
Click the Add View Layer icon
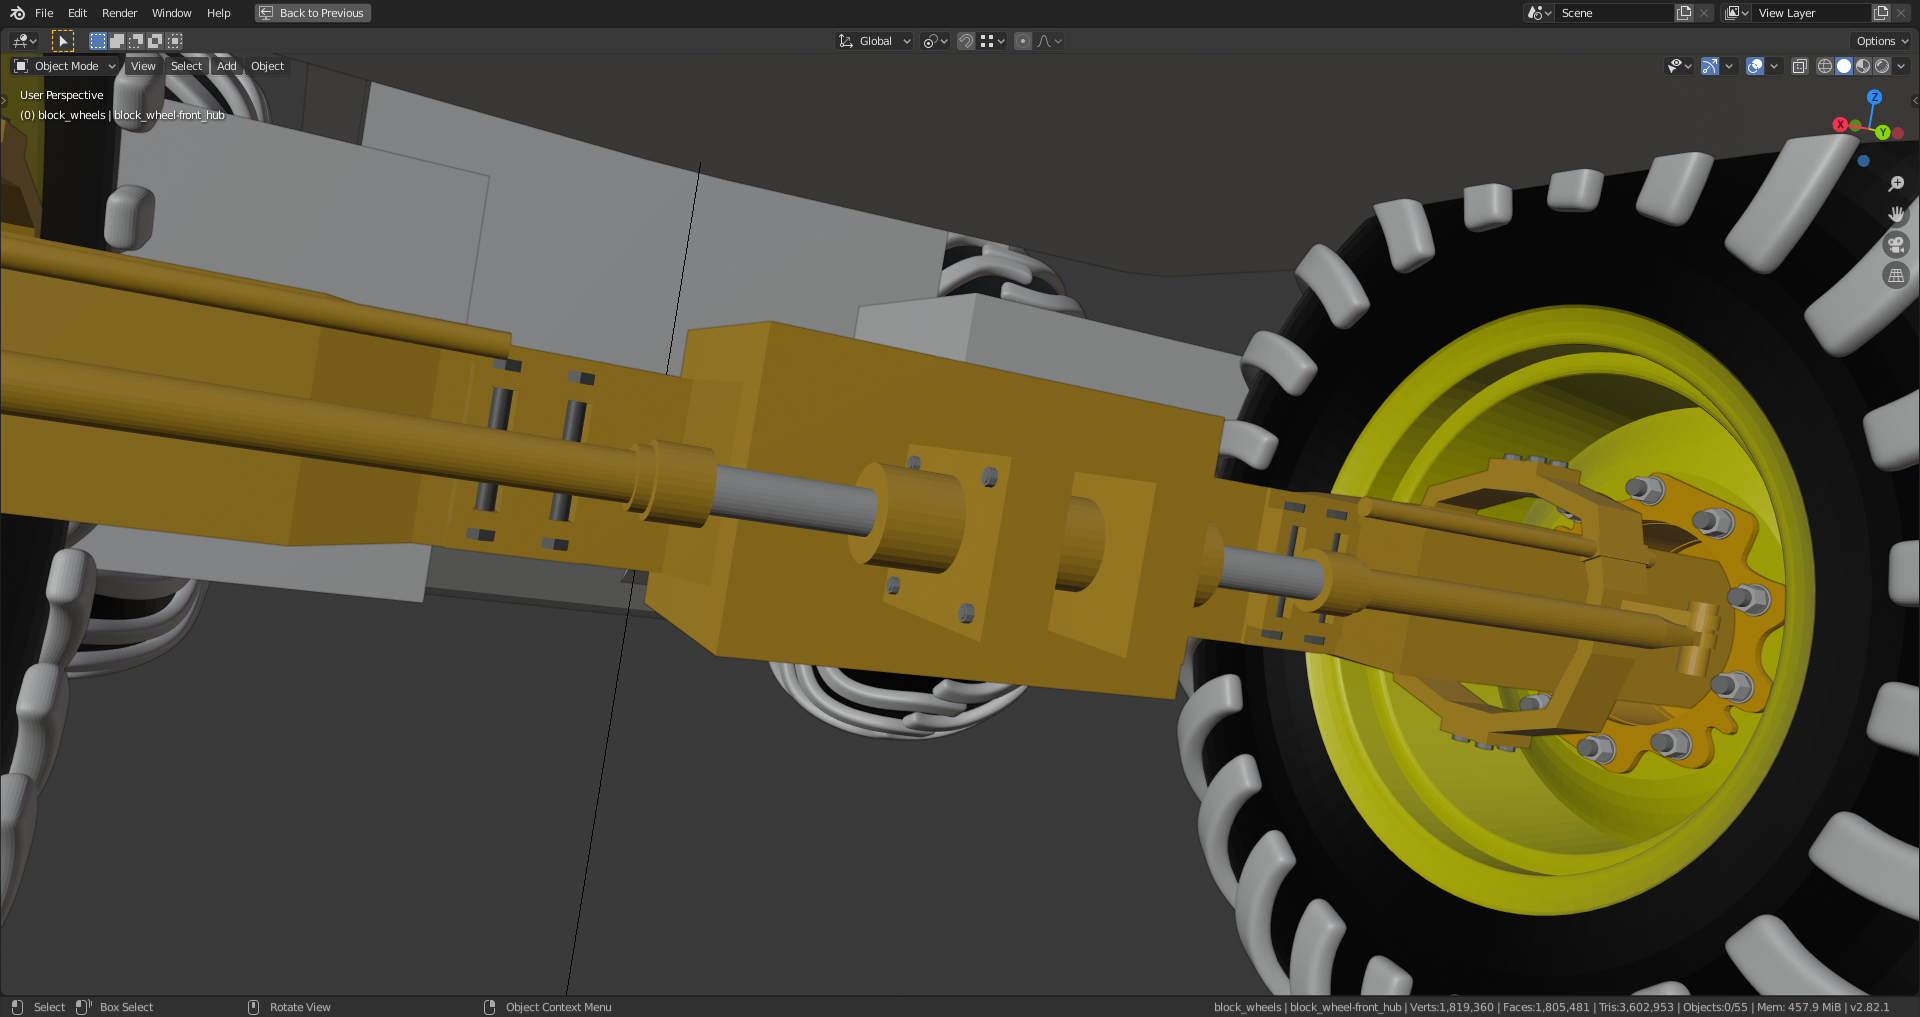[x=1881, y=13]
